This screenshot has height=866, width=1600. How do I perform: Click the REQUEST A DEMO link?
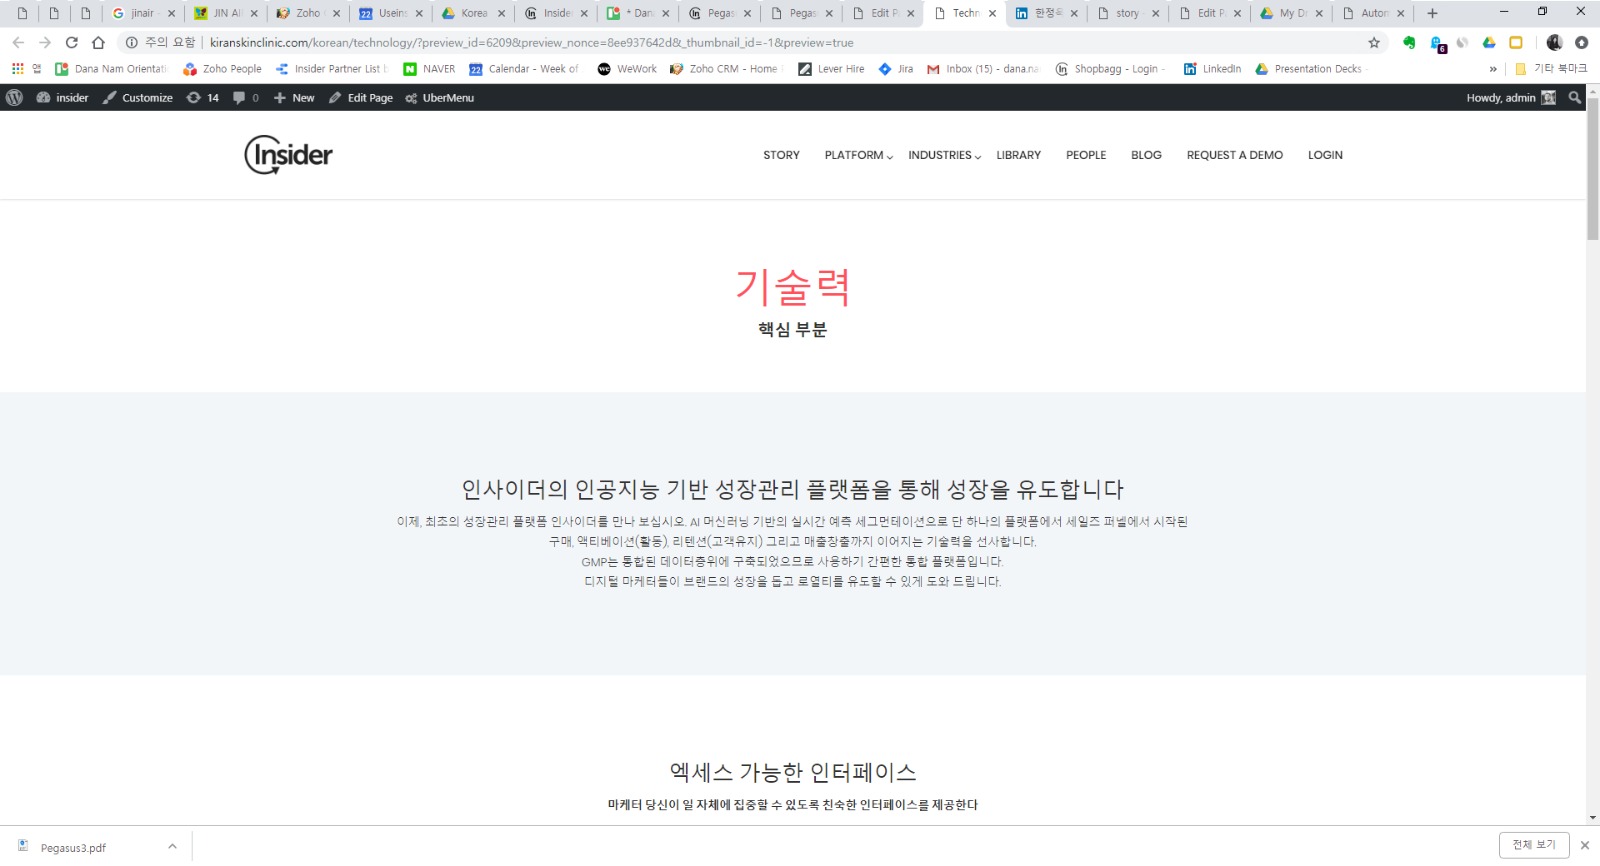[1234, 155]
